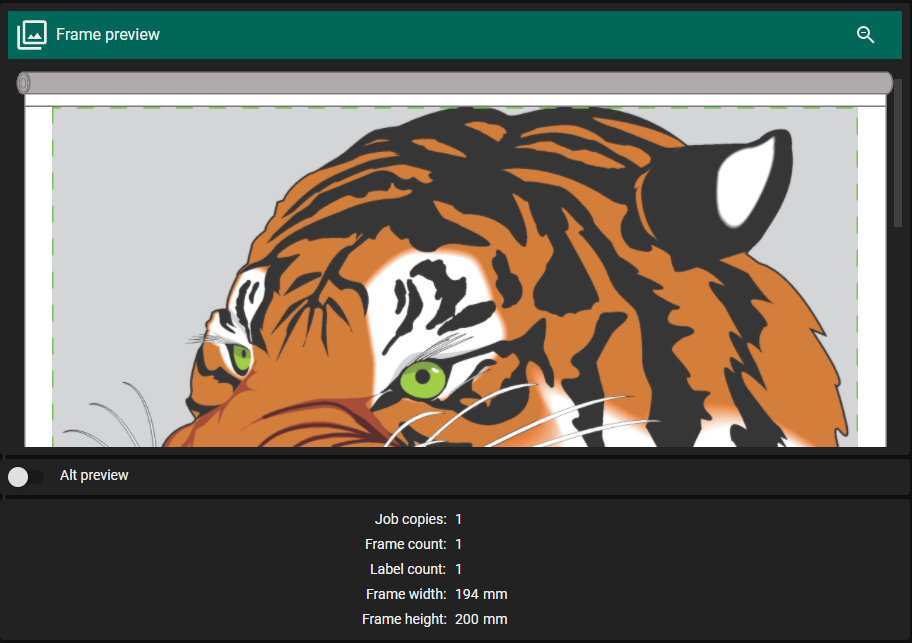Click the white margin left of frame
The image size is (912, 643).
[38, 280]
